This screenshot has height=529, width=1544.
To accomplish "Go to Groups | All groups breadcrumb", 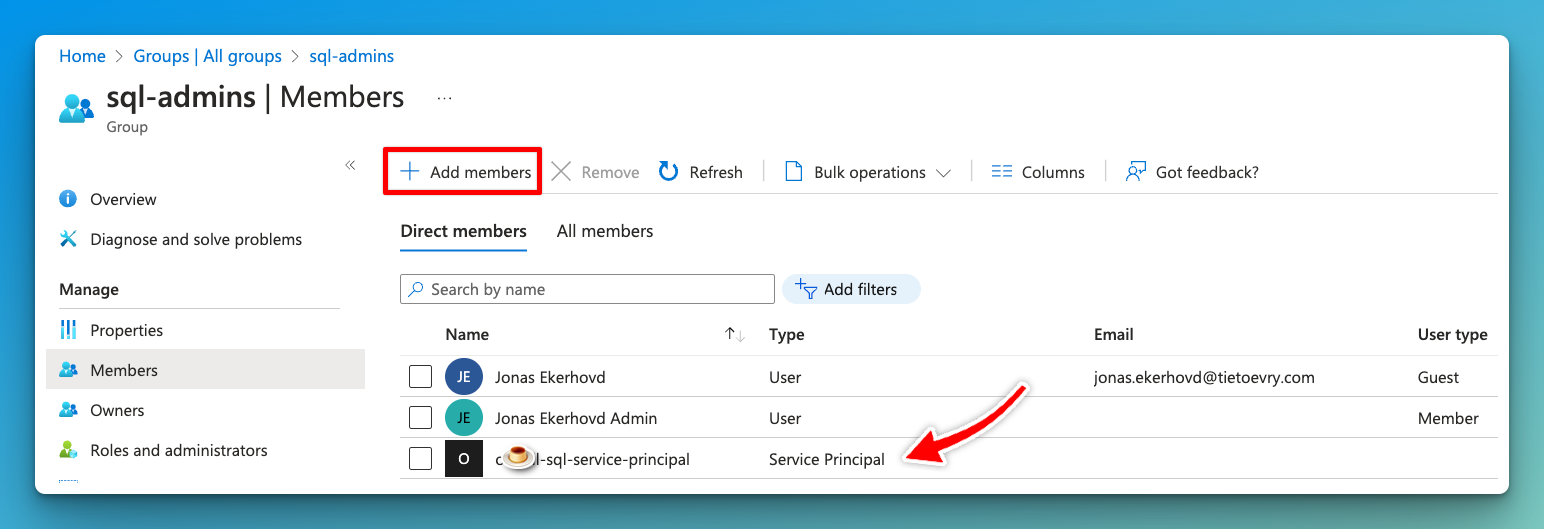I will 207,56.
